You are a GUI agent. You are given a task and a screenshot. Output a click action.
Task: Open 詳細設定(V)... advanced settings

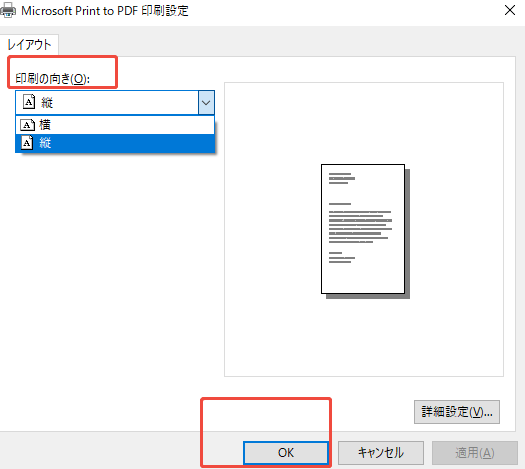click(x=457, y=412)
